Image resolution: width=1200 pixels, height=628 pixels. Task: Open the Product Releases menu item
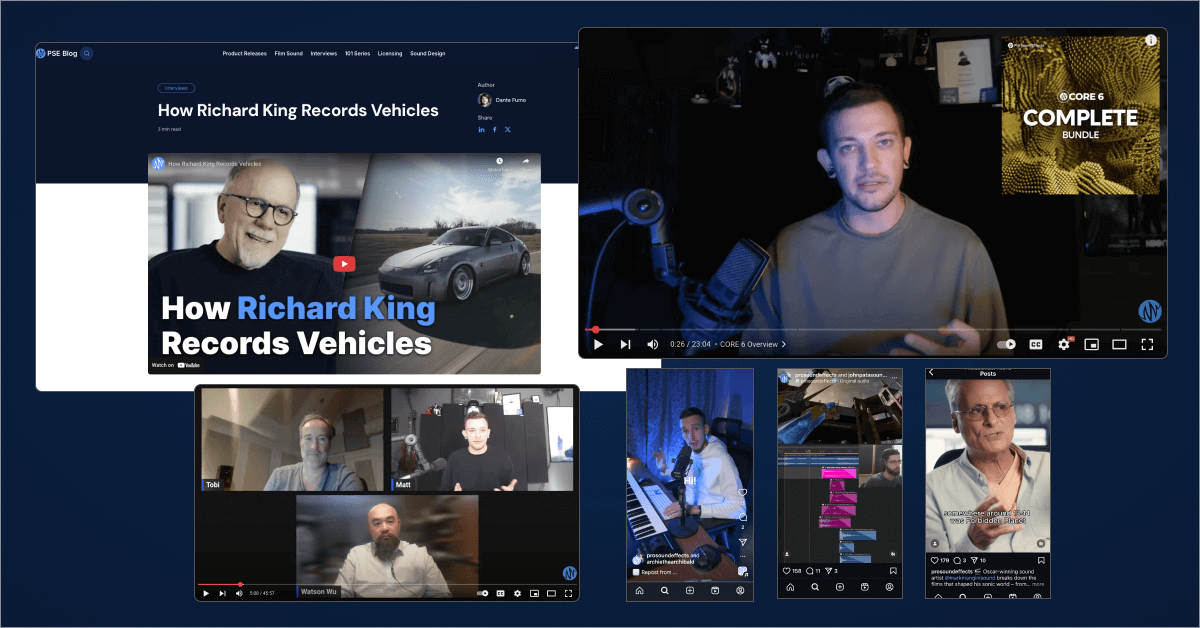245,53
